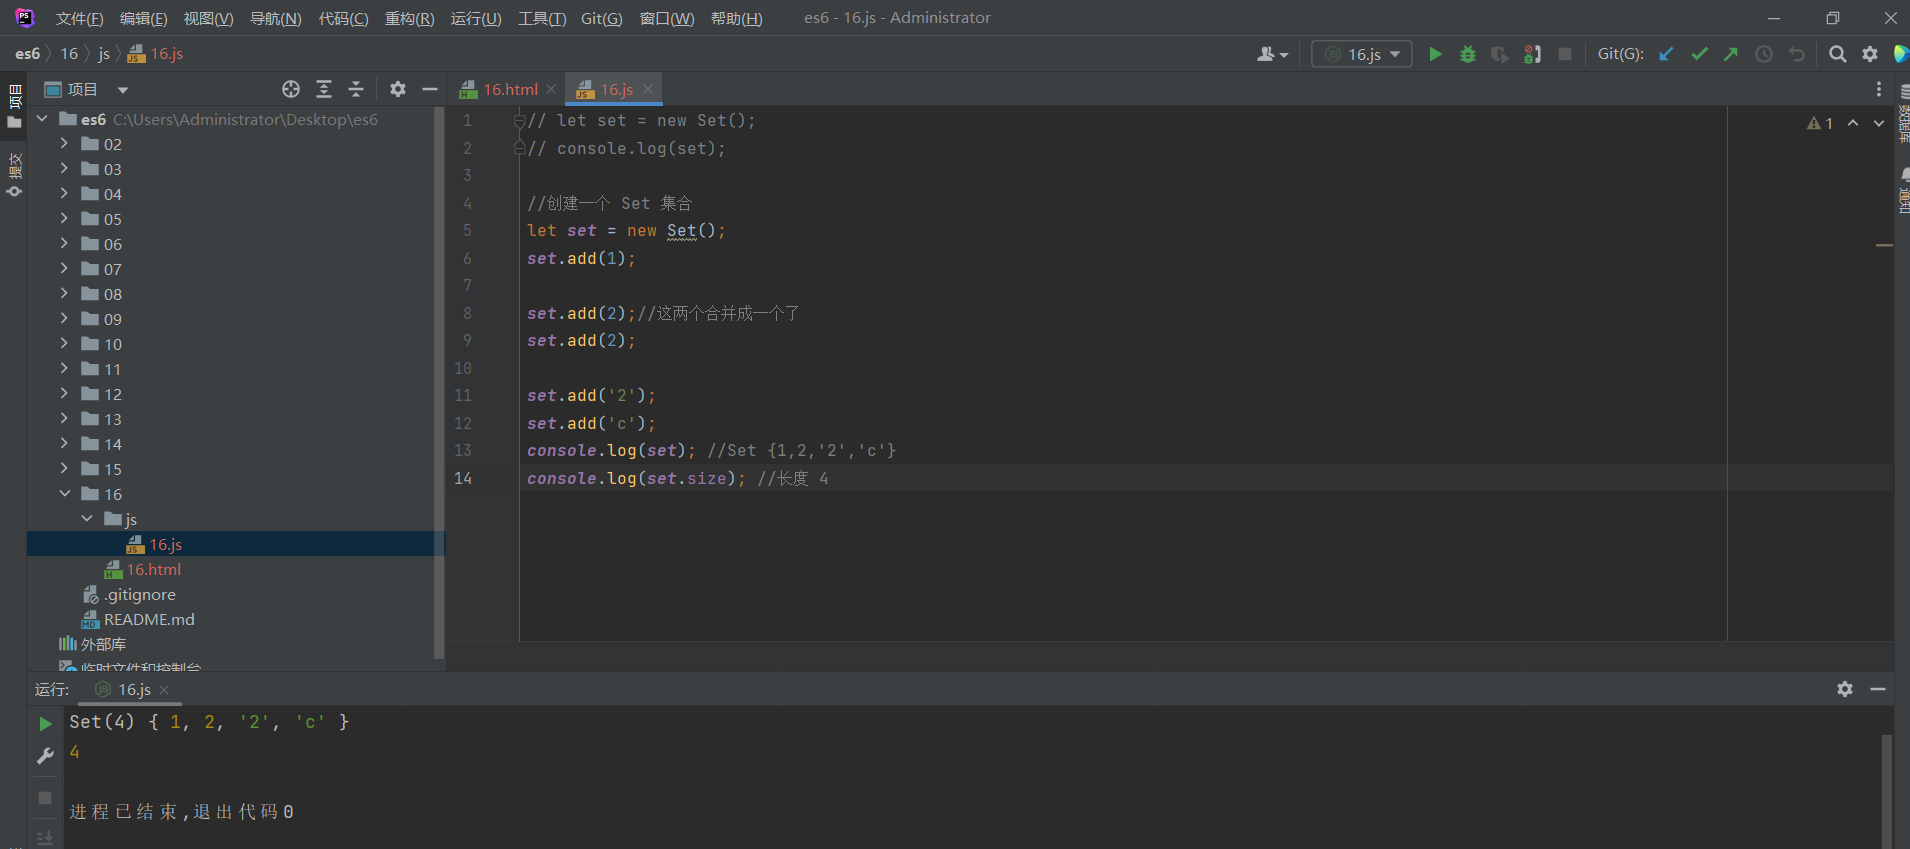
Task: Open Search Everywhere magnifier
Action: point(1838,54)
